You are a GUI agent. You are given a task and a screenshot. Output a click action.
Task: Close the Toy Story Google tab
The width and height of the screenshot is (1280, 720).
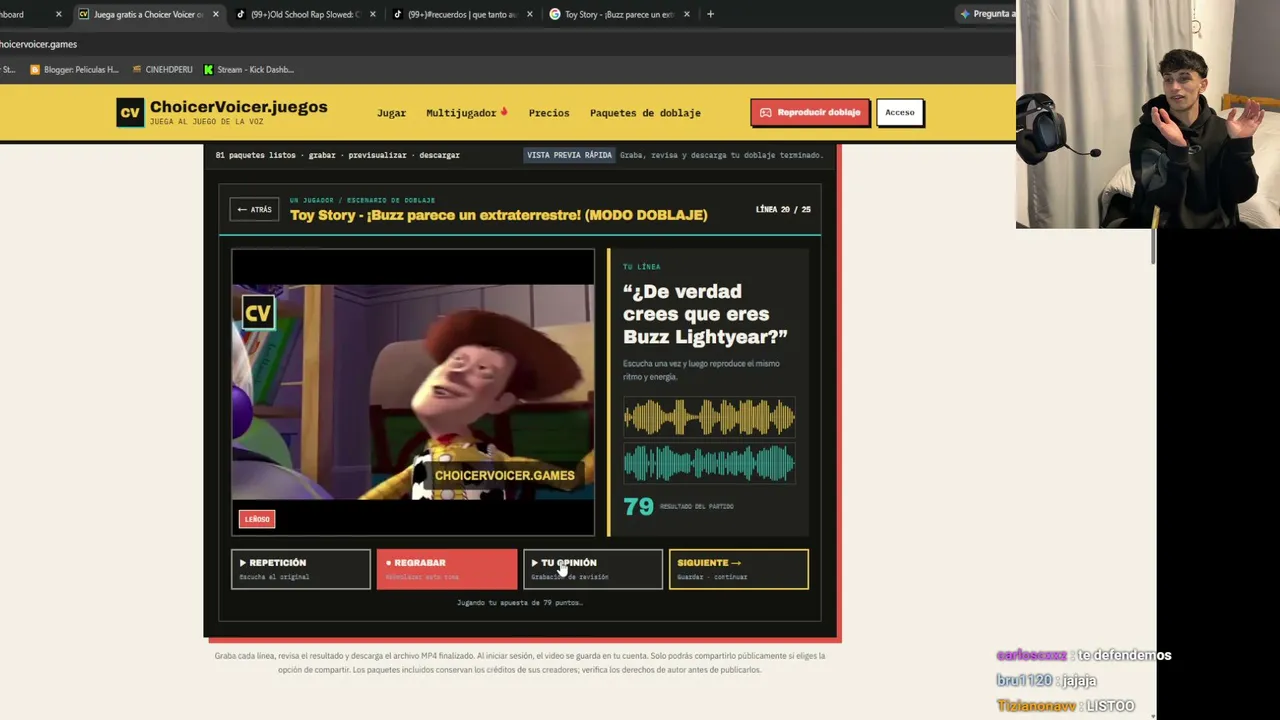click(686, 14)
